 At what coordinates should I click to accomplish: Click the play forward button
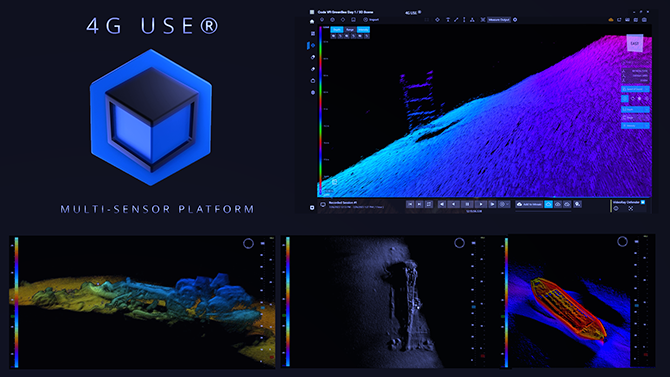(481, 204)
